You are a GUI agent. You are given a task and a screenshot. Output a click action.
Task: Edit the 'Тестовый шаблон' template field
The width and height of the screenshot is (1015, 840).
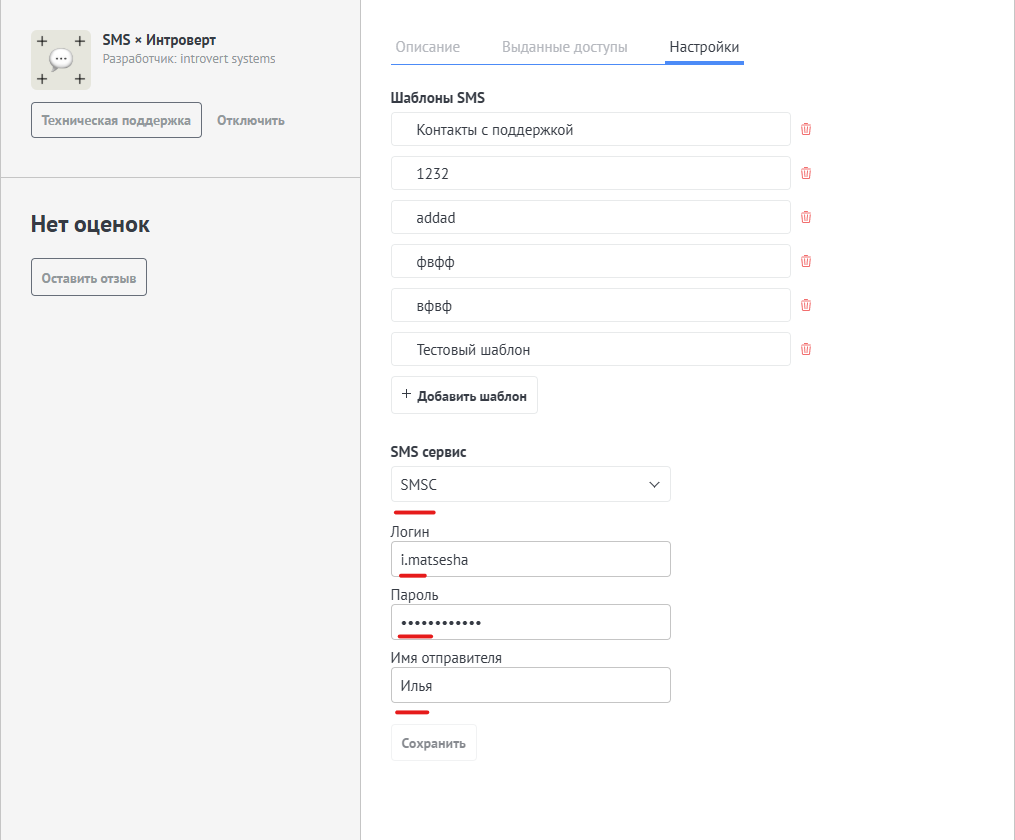(x=591, y=349)
